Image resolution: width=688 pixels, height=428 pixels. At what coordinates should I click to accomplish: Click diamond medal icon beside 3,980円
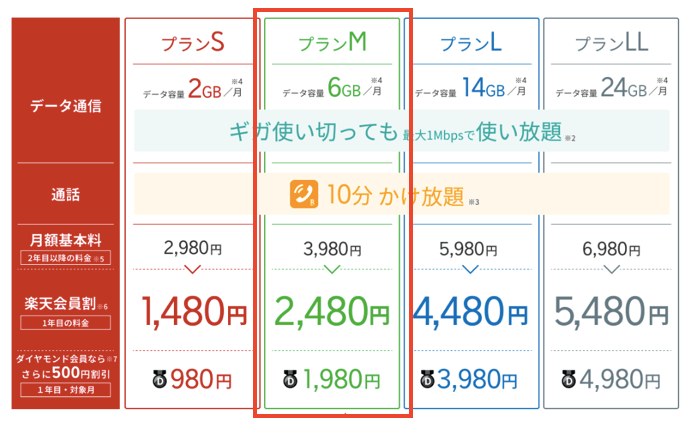[427, 379]
